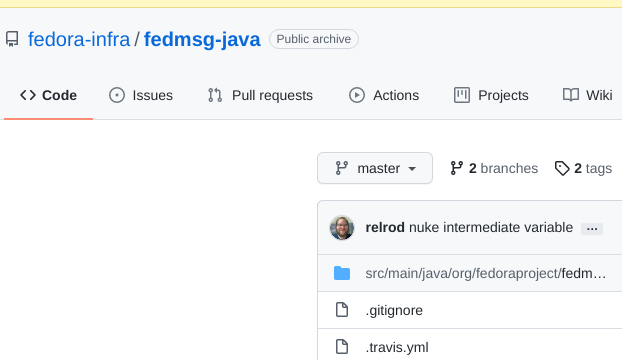Click the Issues circle-dot icon

(117, 95)
